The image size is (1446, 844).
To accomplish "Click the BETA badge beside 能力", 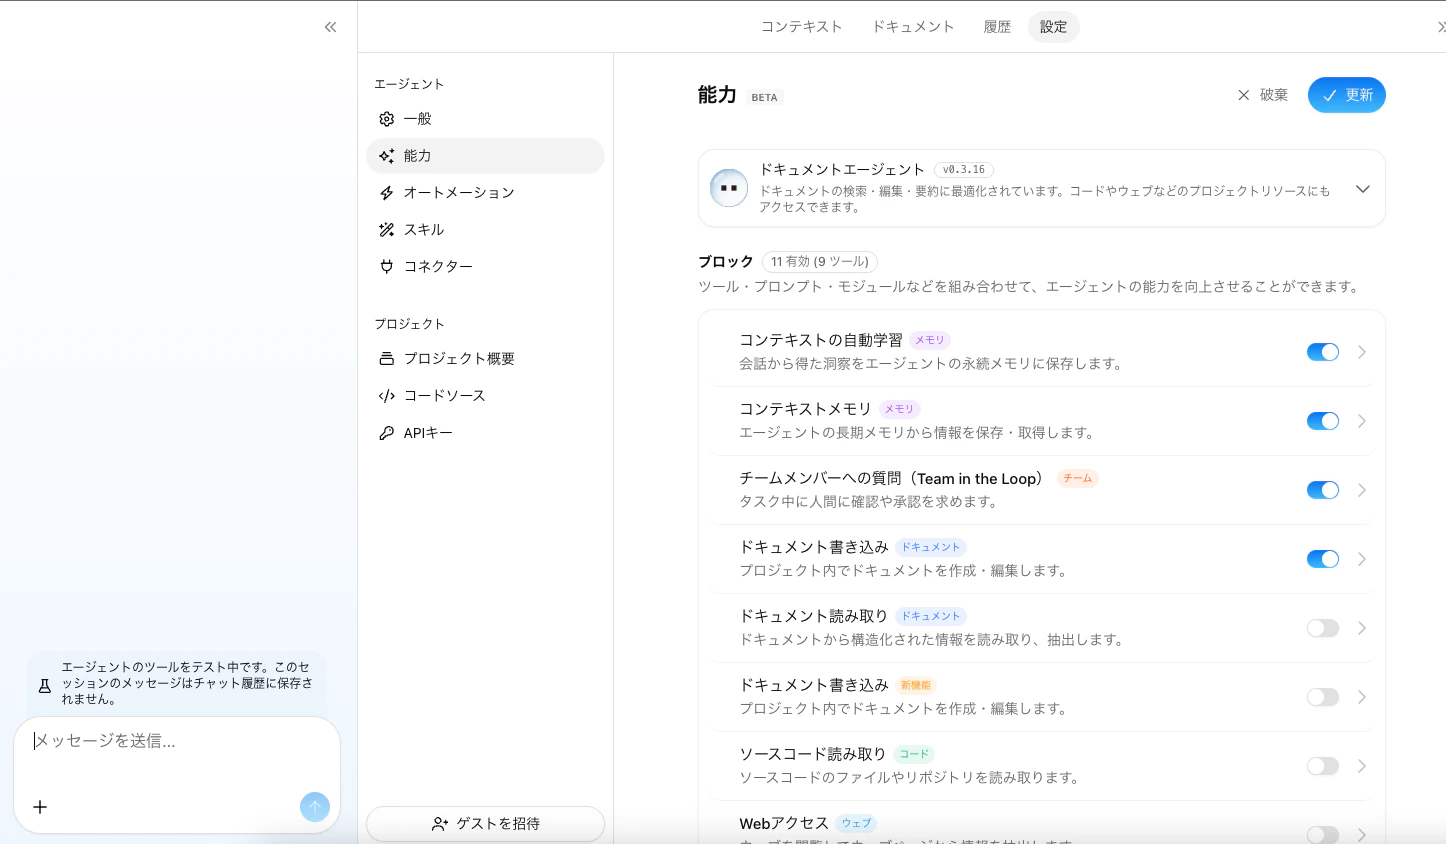I will (765, 98).
